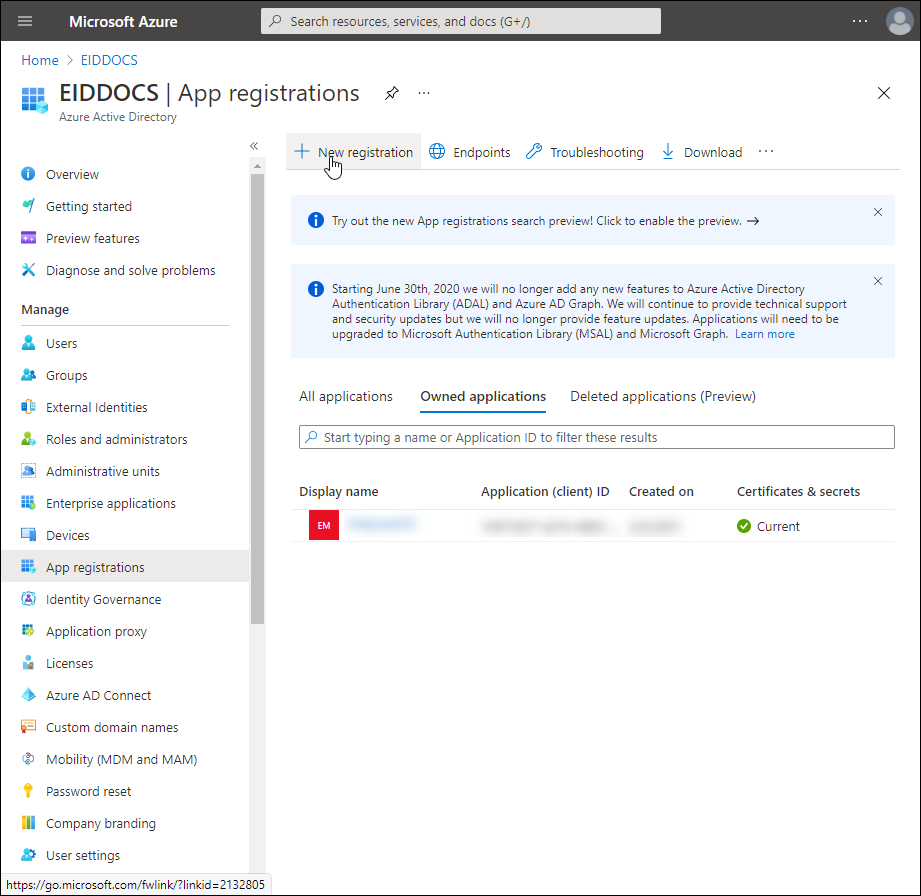The image size is (921, 896).
Task: Dismiss the search preview banner
Action: [x=878, y=212]
